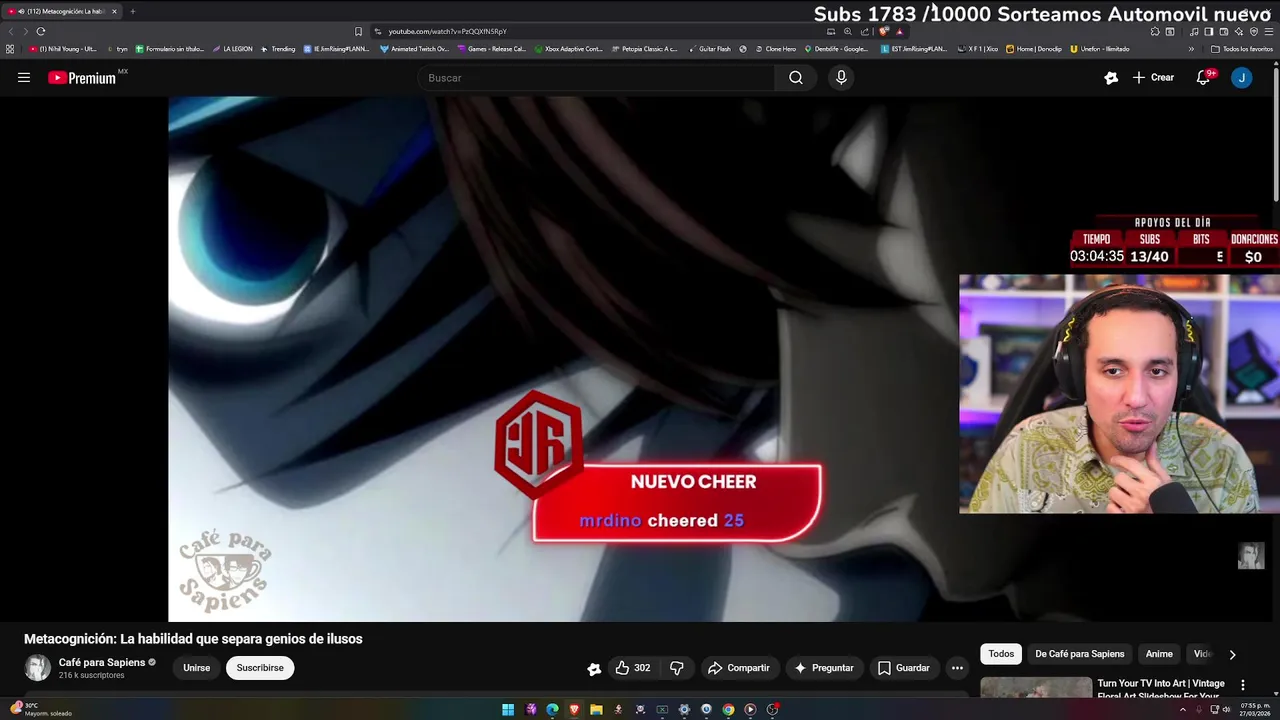The height and width of the screenshot is (720, 1280).
Task: Click the Suscribirse button
Action: [x=260, y=668]
